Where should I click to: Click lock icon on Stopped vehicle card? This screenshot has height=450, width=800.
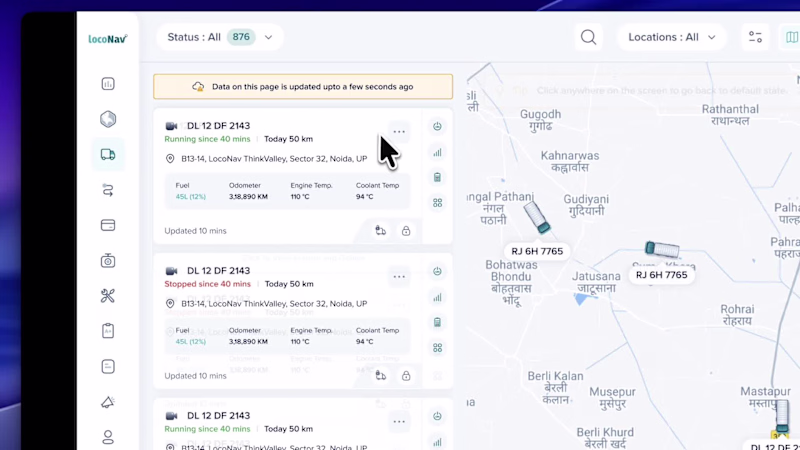(x=406, y=376)
